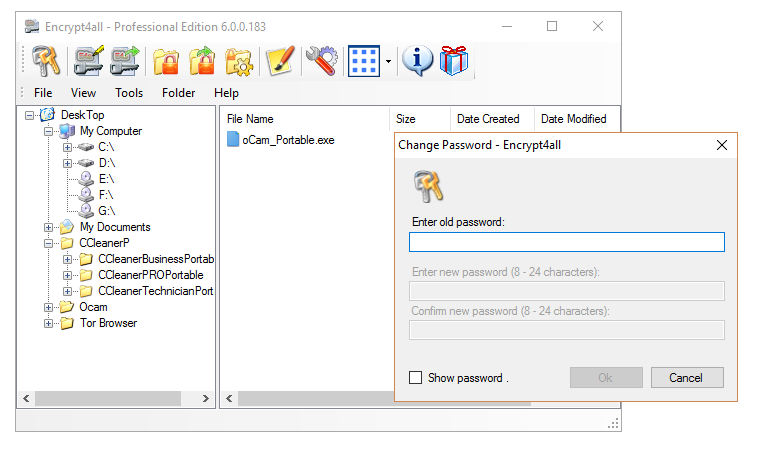Image resolution: width=765 pixels, height=449 pixels.
Task: Click the Enter new password field
Action: (567, 291)
